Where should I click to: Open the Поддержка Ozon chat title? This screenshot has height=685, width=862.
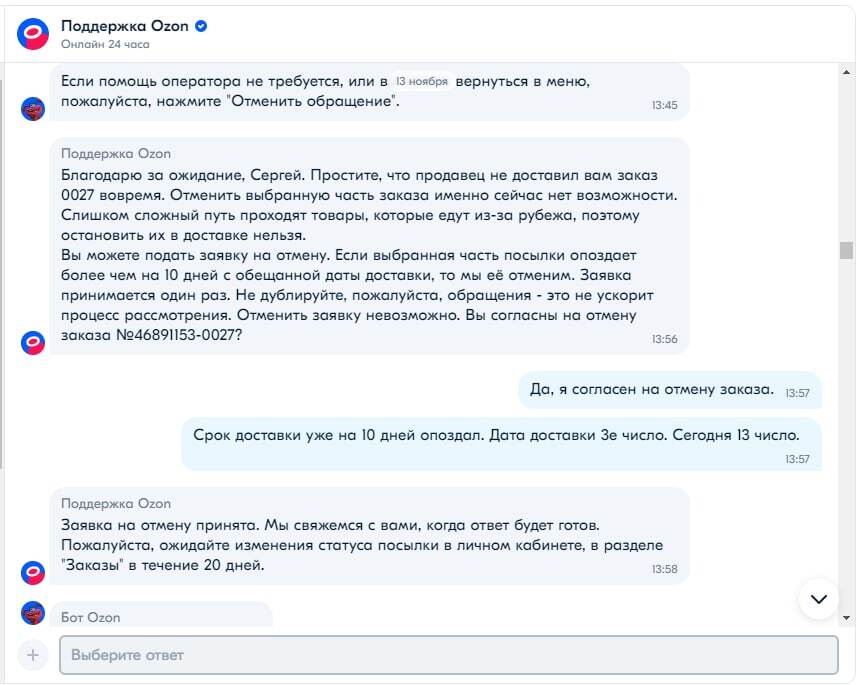tap(125, 26)
